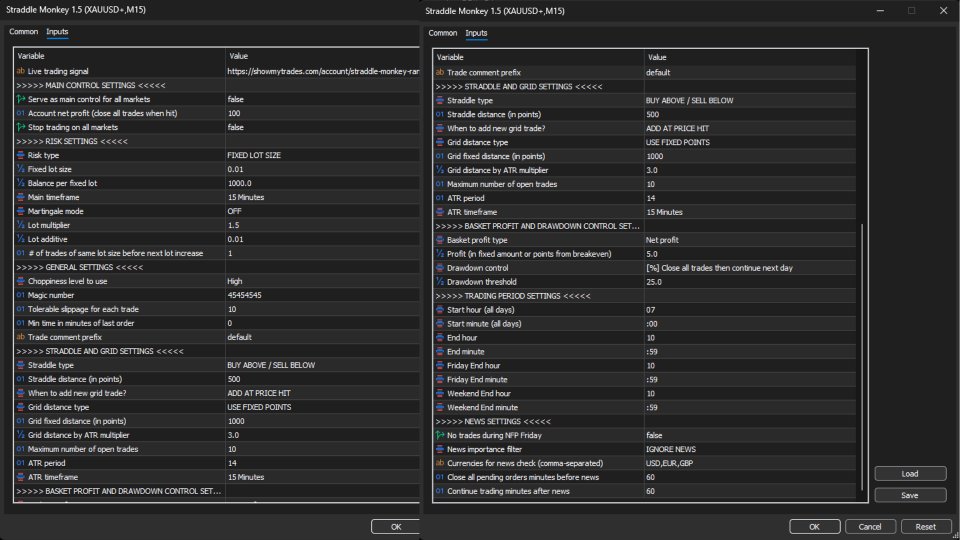Click the Close all pending orders icon
This screenshot has width=960, height=540.
coord(440,477)
